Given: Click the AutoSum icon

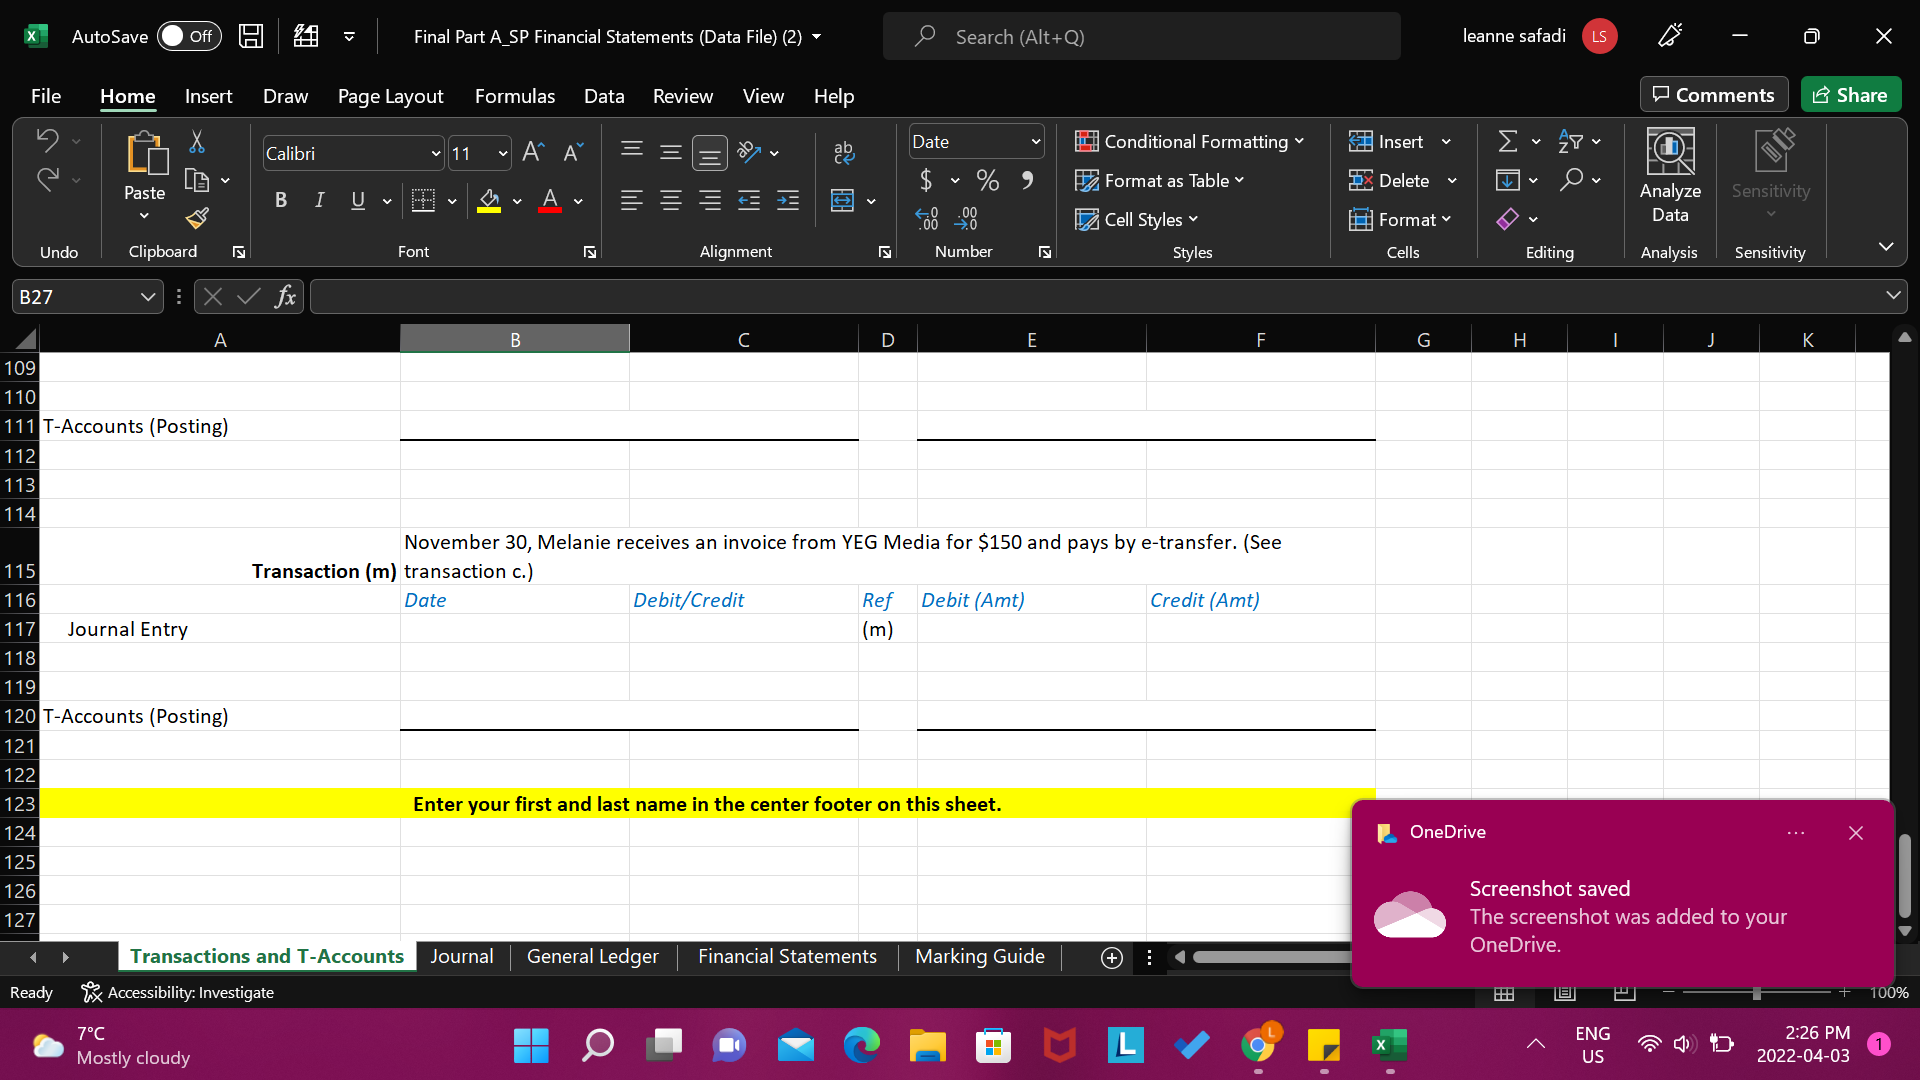Looking at the screenshot, I should click(1508, 141).
